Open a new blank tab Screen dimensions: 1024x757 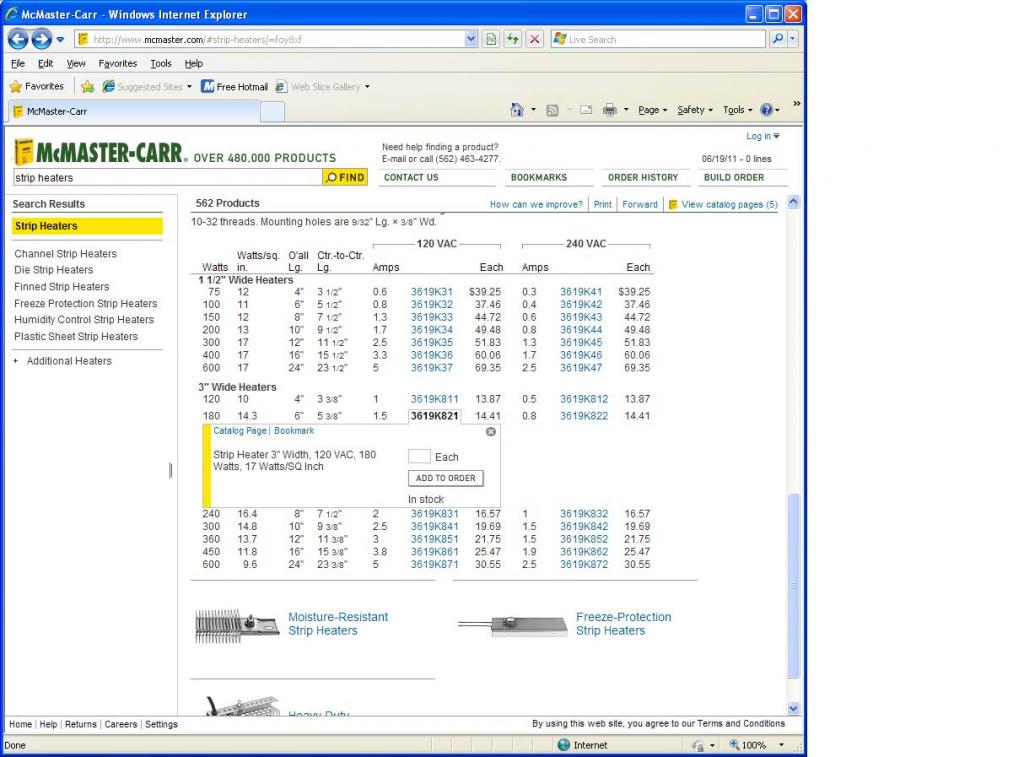pos(272,112)
